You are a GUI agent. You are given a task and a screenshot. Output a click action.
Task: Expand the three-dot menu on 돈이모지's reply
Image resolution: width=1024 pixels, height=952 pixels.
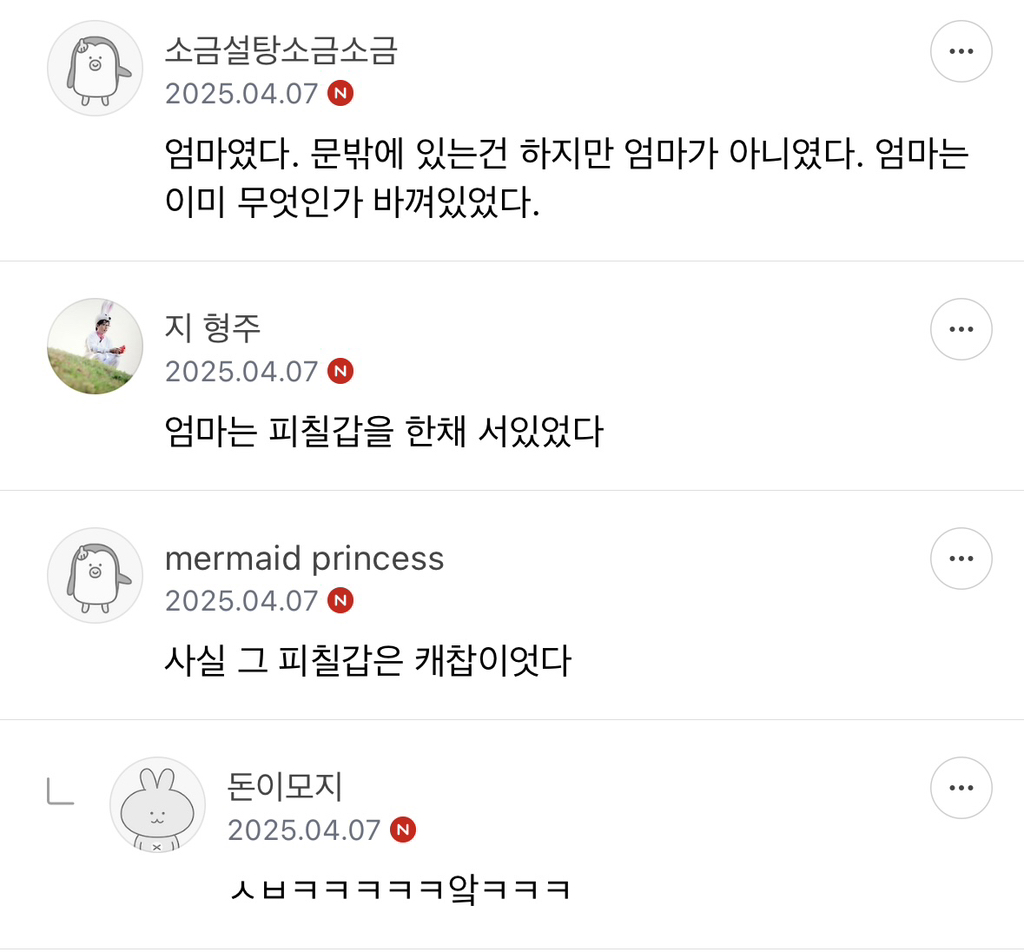961,788
